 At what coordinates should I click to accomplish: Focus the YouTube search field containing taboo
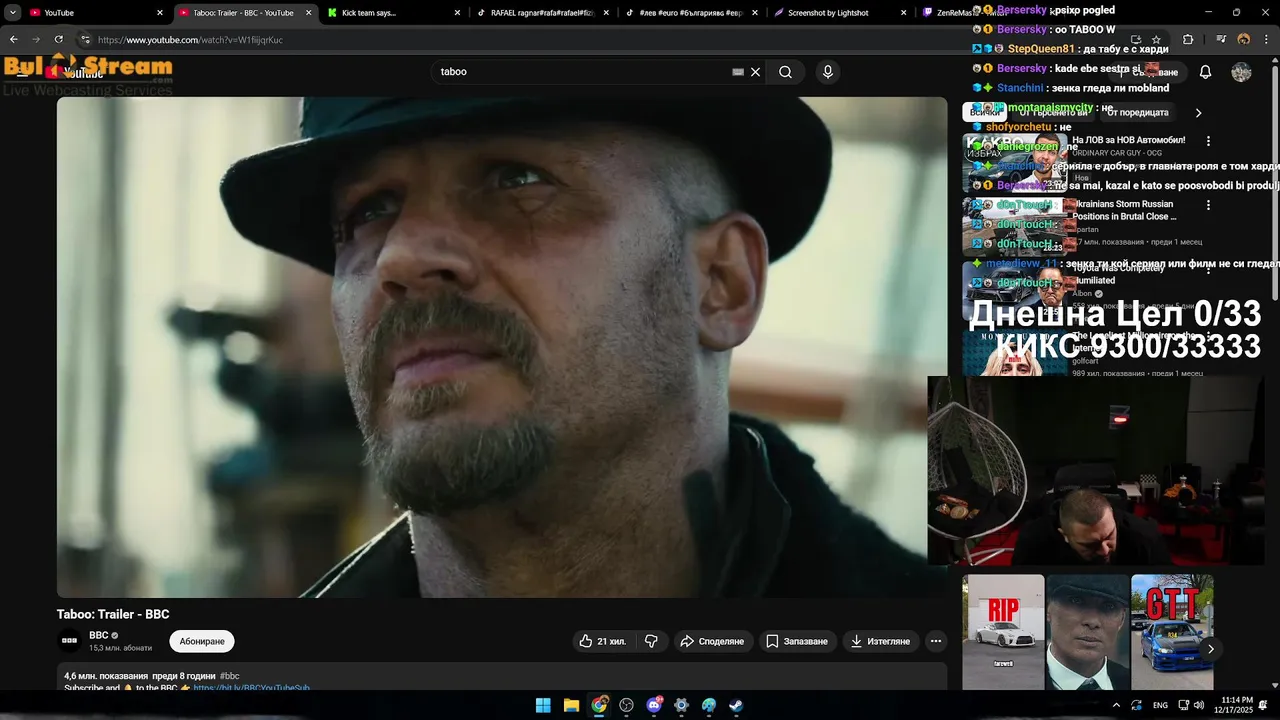pyautogui.click(x=583, y=72)
